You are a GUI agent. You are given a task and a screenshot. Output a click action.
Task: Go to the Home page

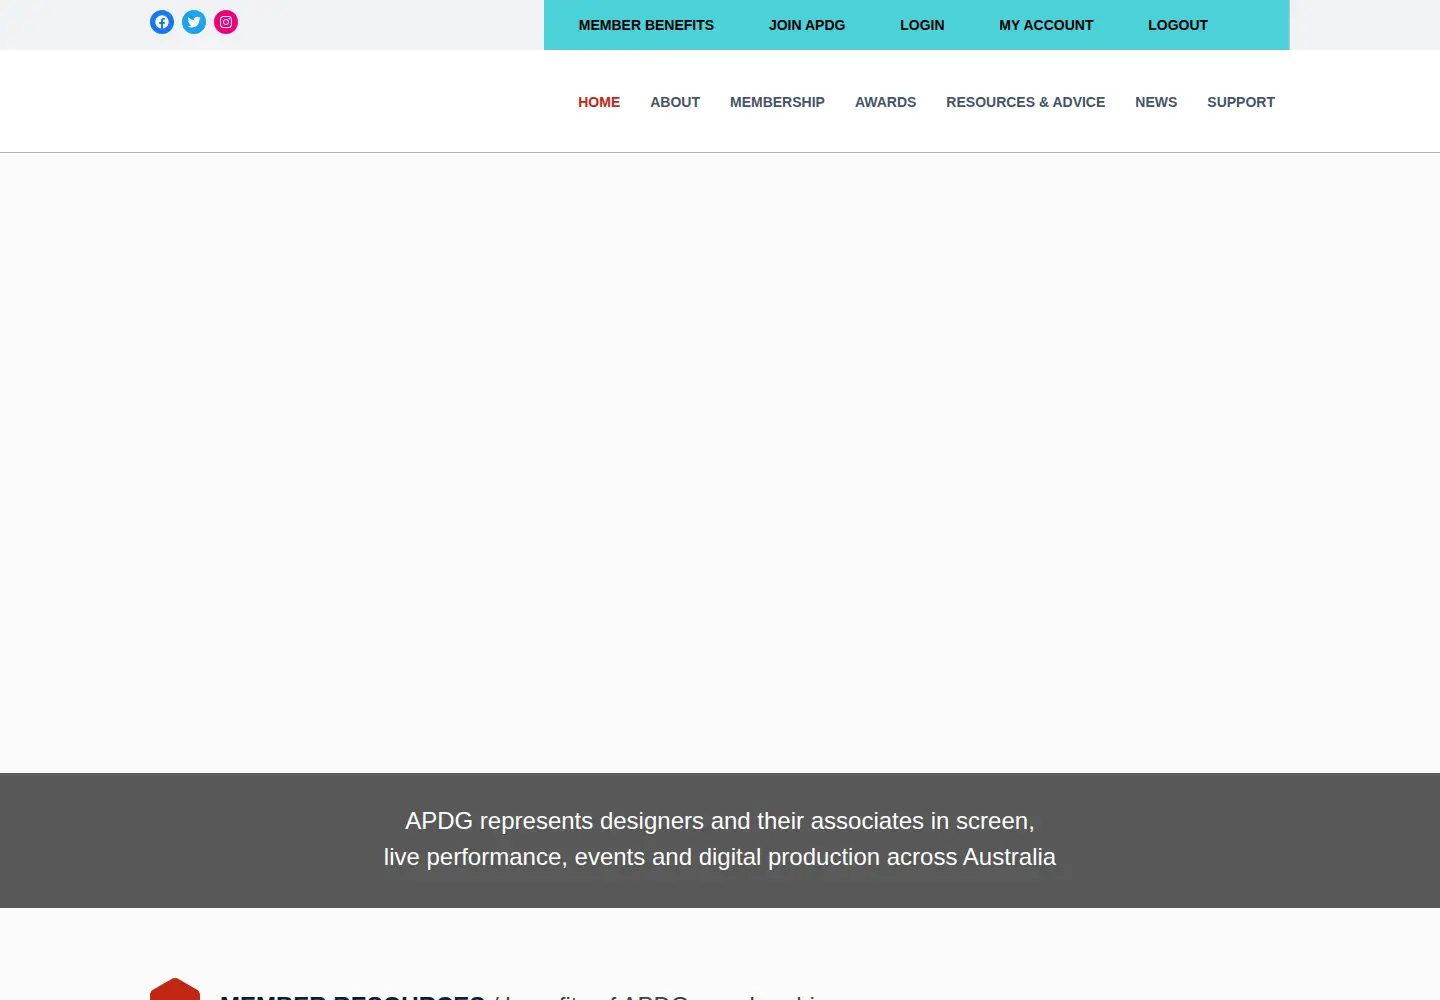pos(599,102)
